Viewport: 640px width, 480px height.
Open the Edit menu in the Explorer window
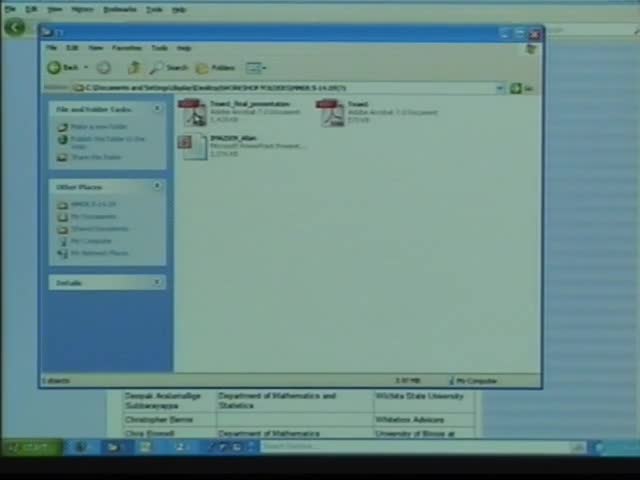point(72,48)
